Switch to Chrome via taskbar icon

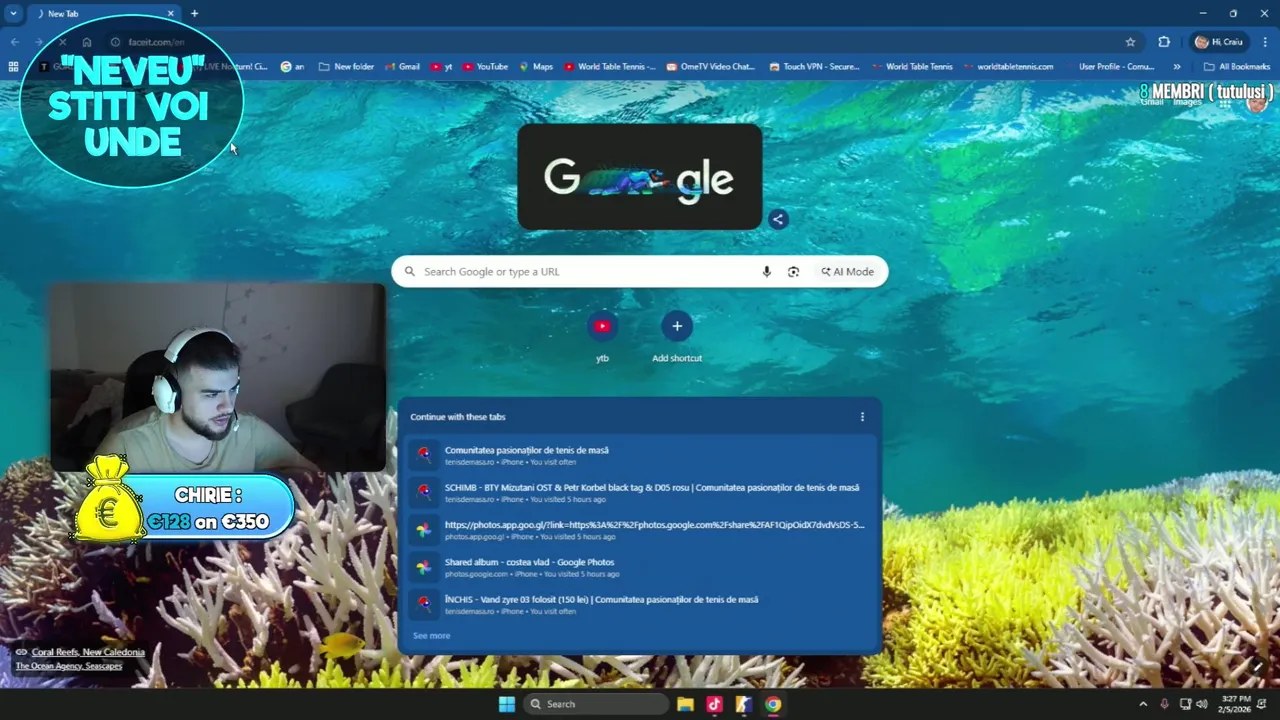(772, 704)
